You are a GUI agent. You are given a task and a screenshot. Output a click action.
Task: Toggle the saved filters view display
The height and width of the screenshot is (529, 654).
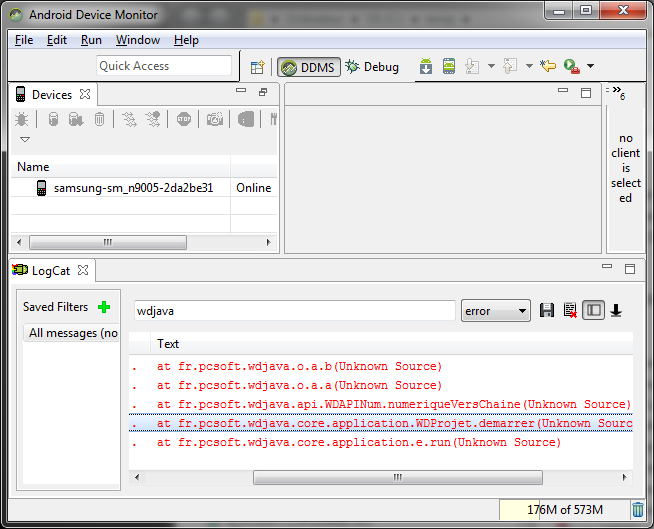[594, 311]
